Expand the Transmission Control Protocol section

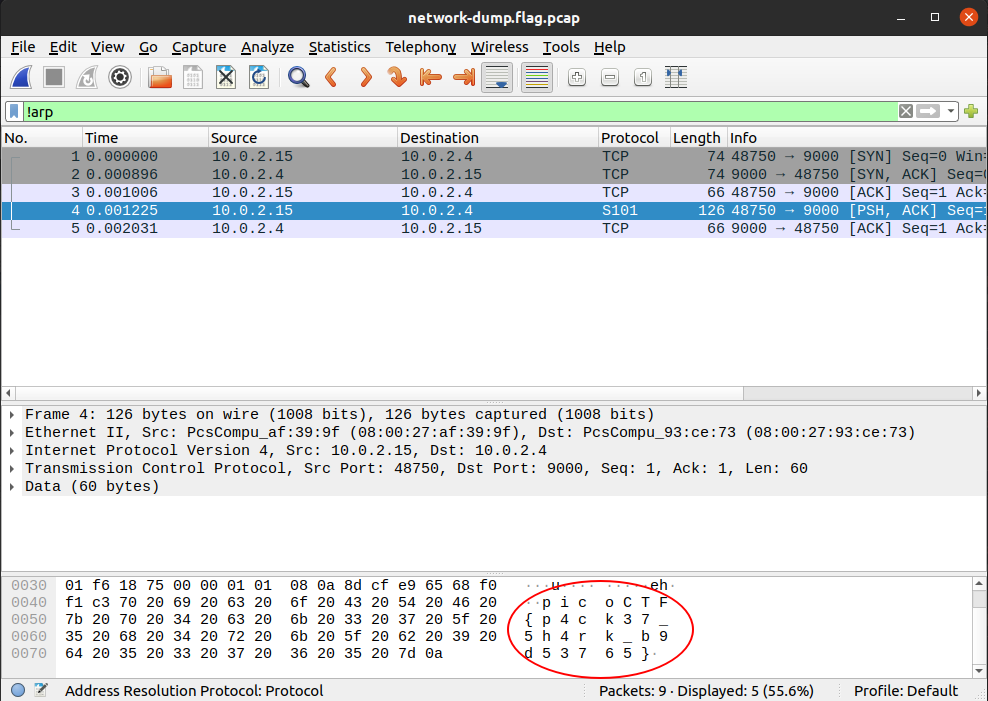pos(11,469)
